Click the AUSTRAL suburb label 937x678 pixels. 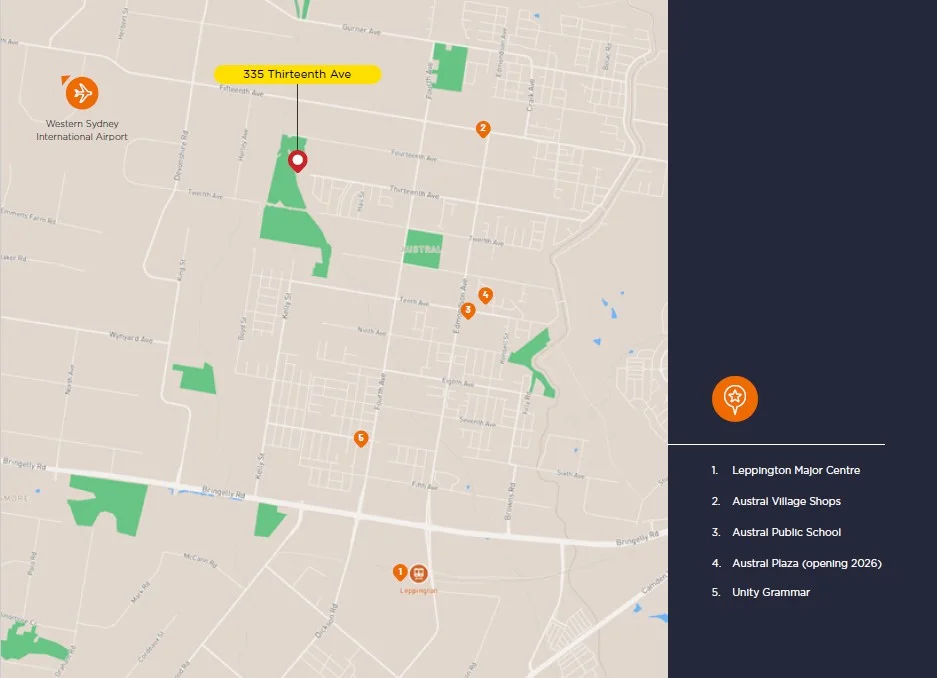(x=423, y=248)
